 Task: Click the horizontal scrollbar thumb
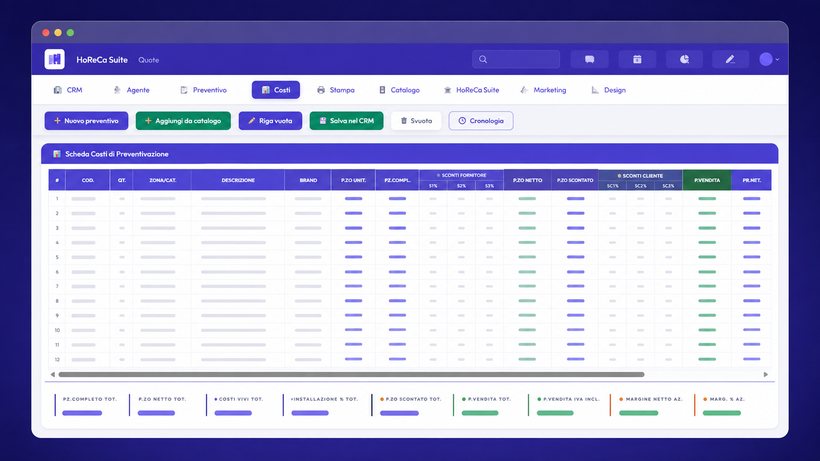pyautogui.click(x=351, y=374)
